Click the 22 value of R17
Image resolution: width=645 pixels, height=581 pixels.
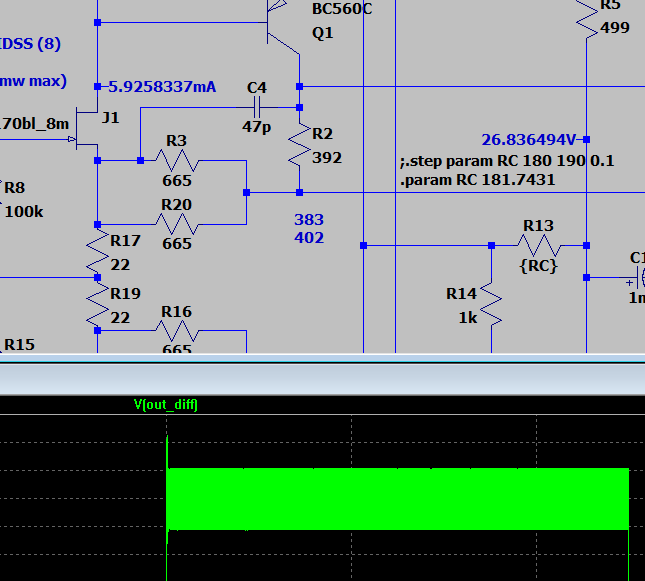tap(120, 265)
